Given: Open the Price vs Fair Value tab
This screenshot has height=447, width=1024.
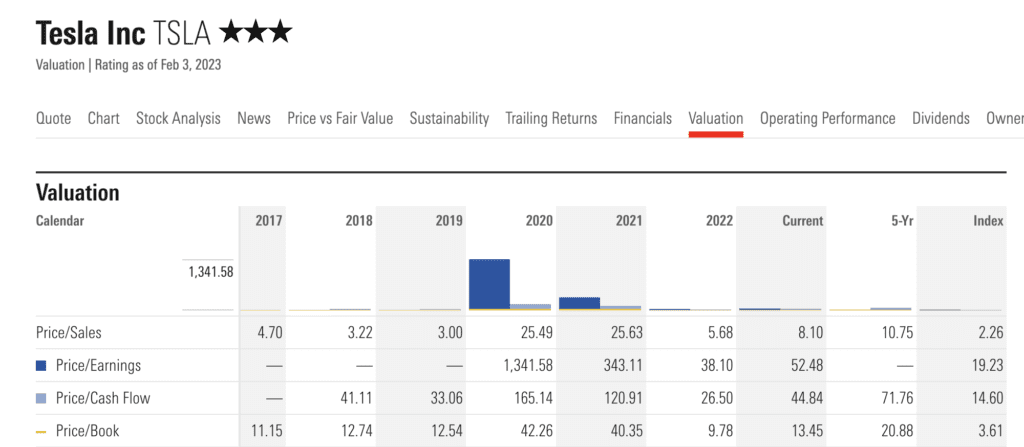Looking at the screenshot, I should click(340, 118).
